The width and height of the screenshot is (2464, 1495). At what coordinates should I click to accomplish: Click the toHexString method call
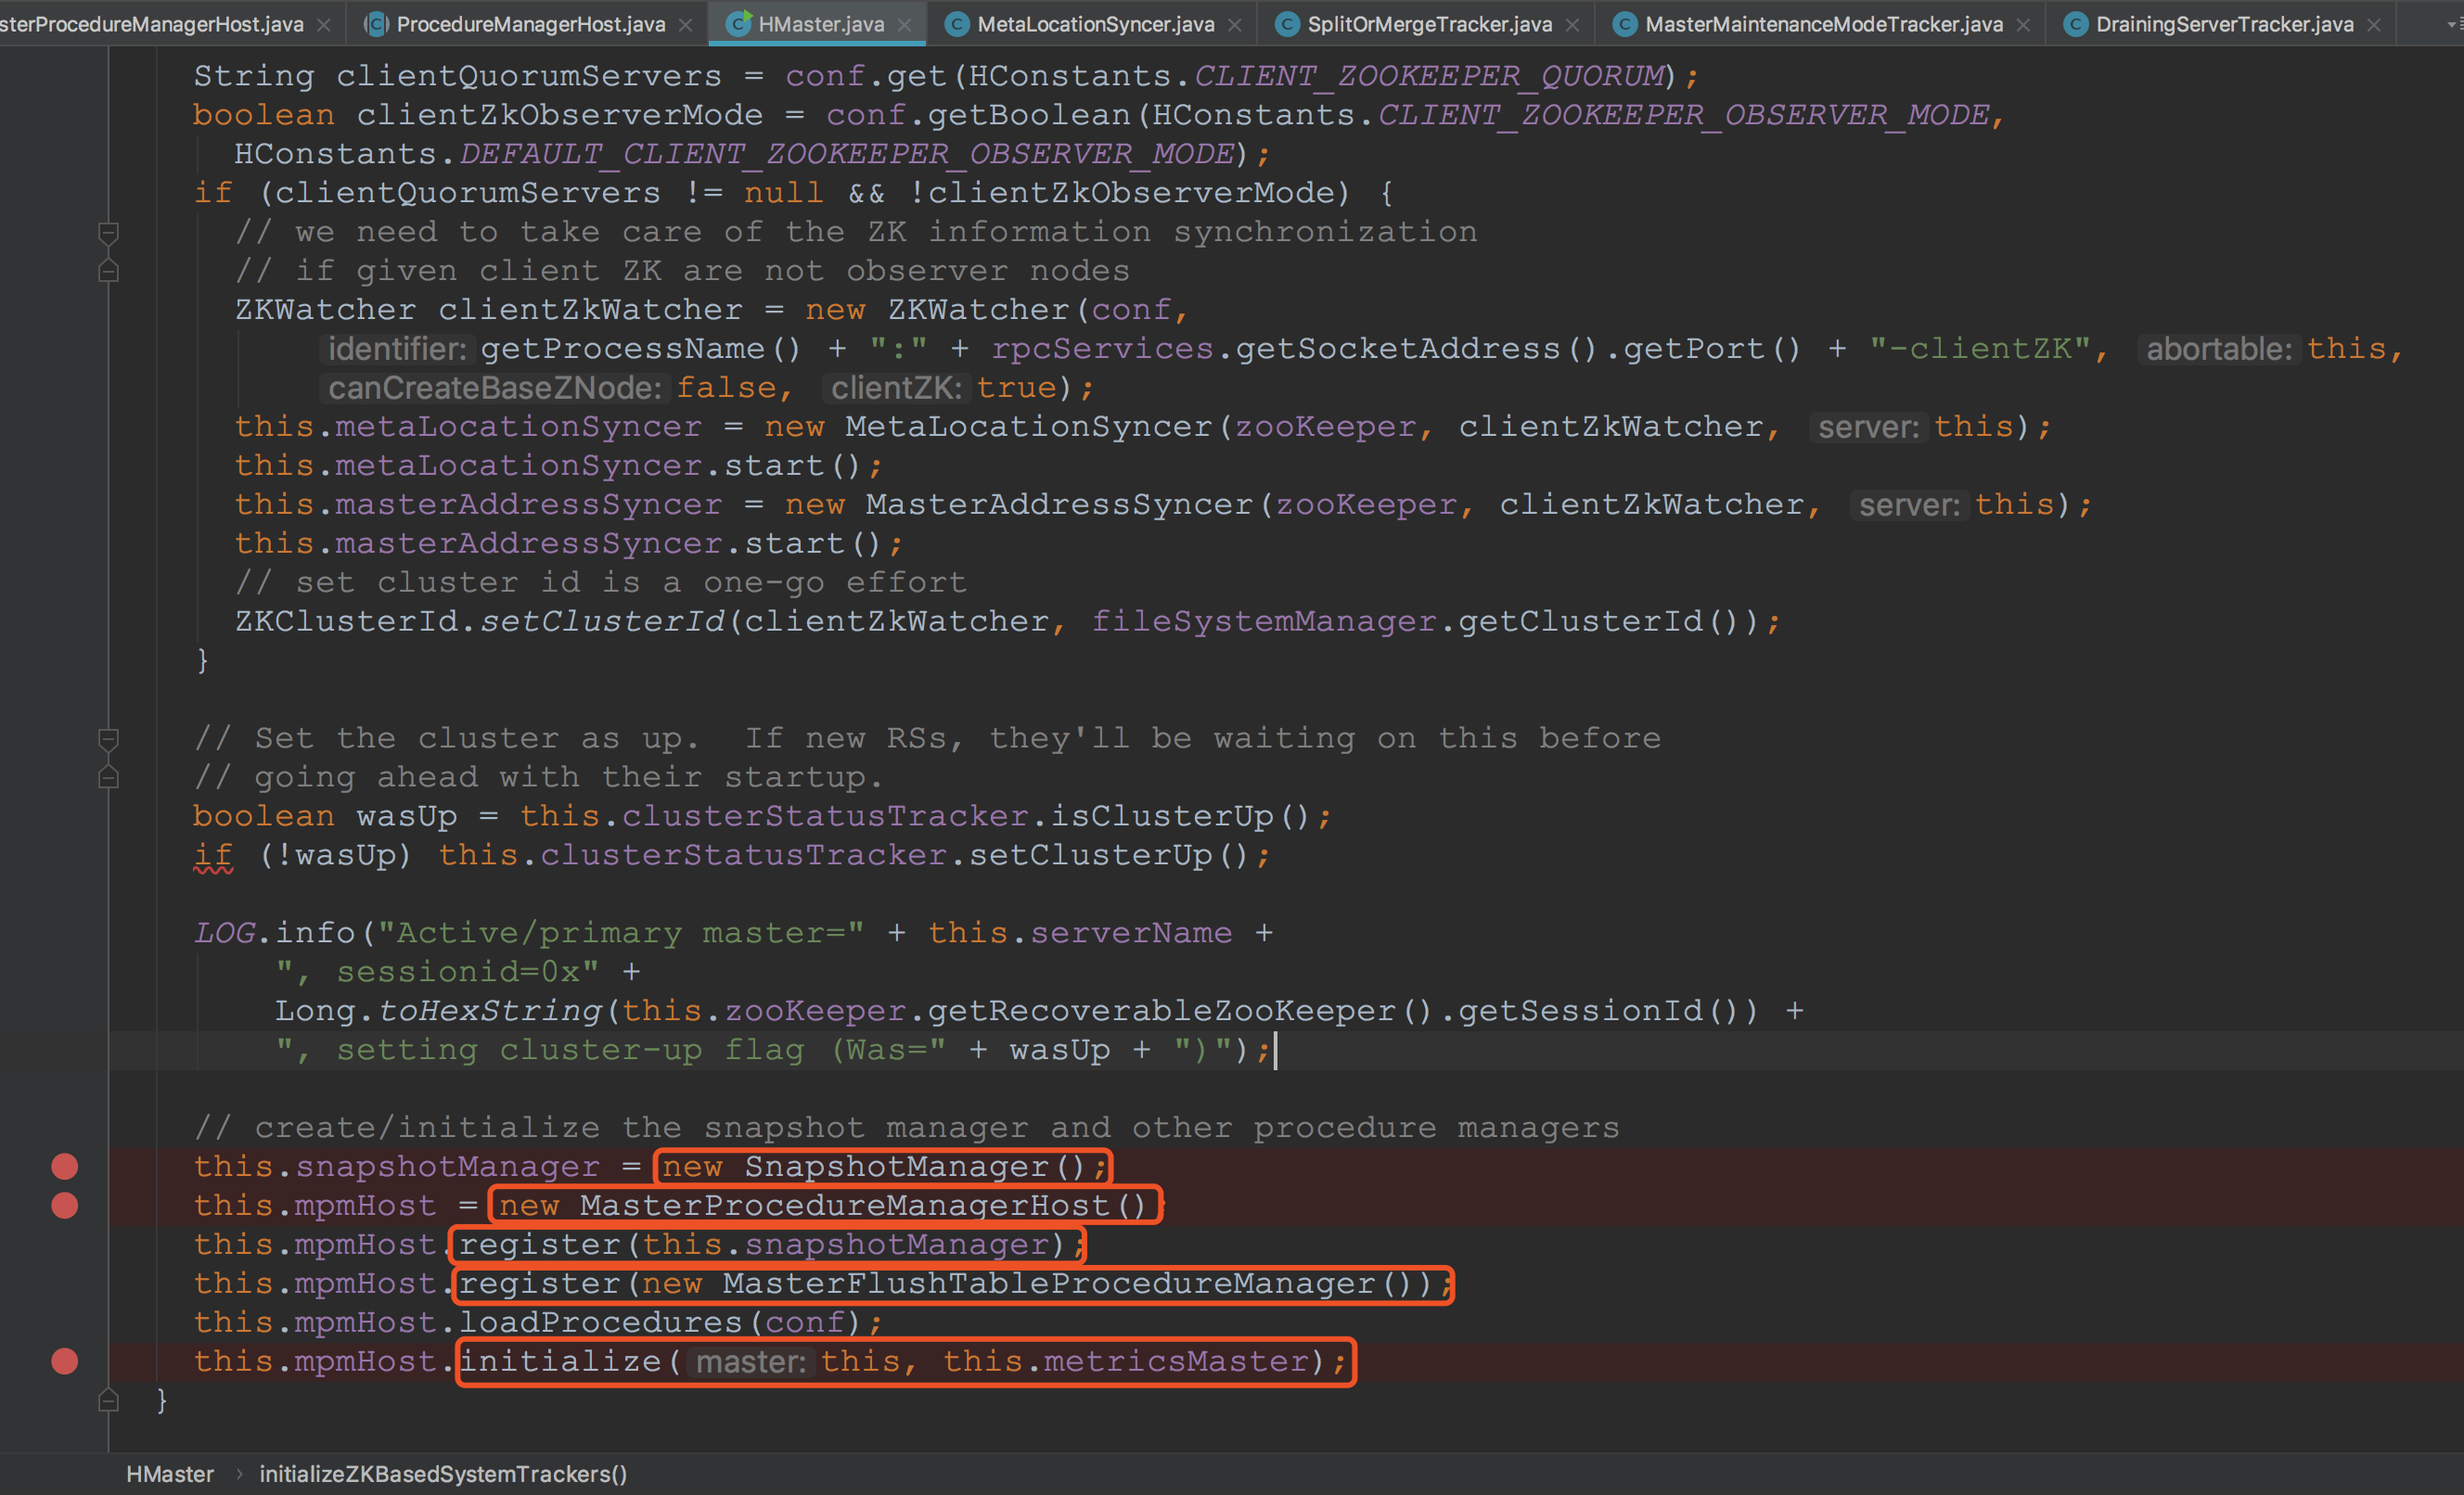click(x=490, y=1011)
